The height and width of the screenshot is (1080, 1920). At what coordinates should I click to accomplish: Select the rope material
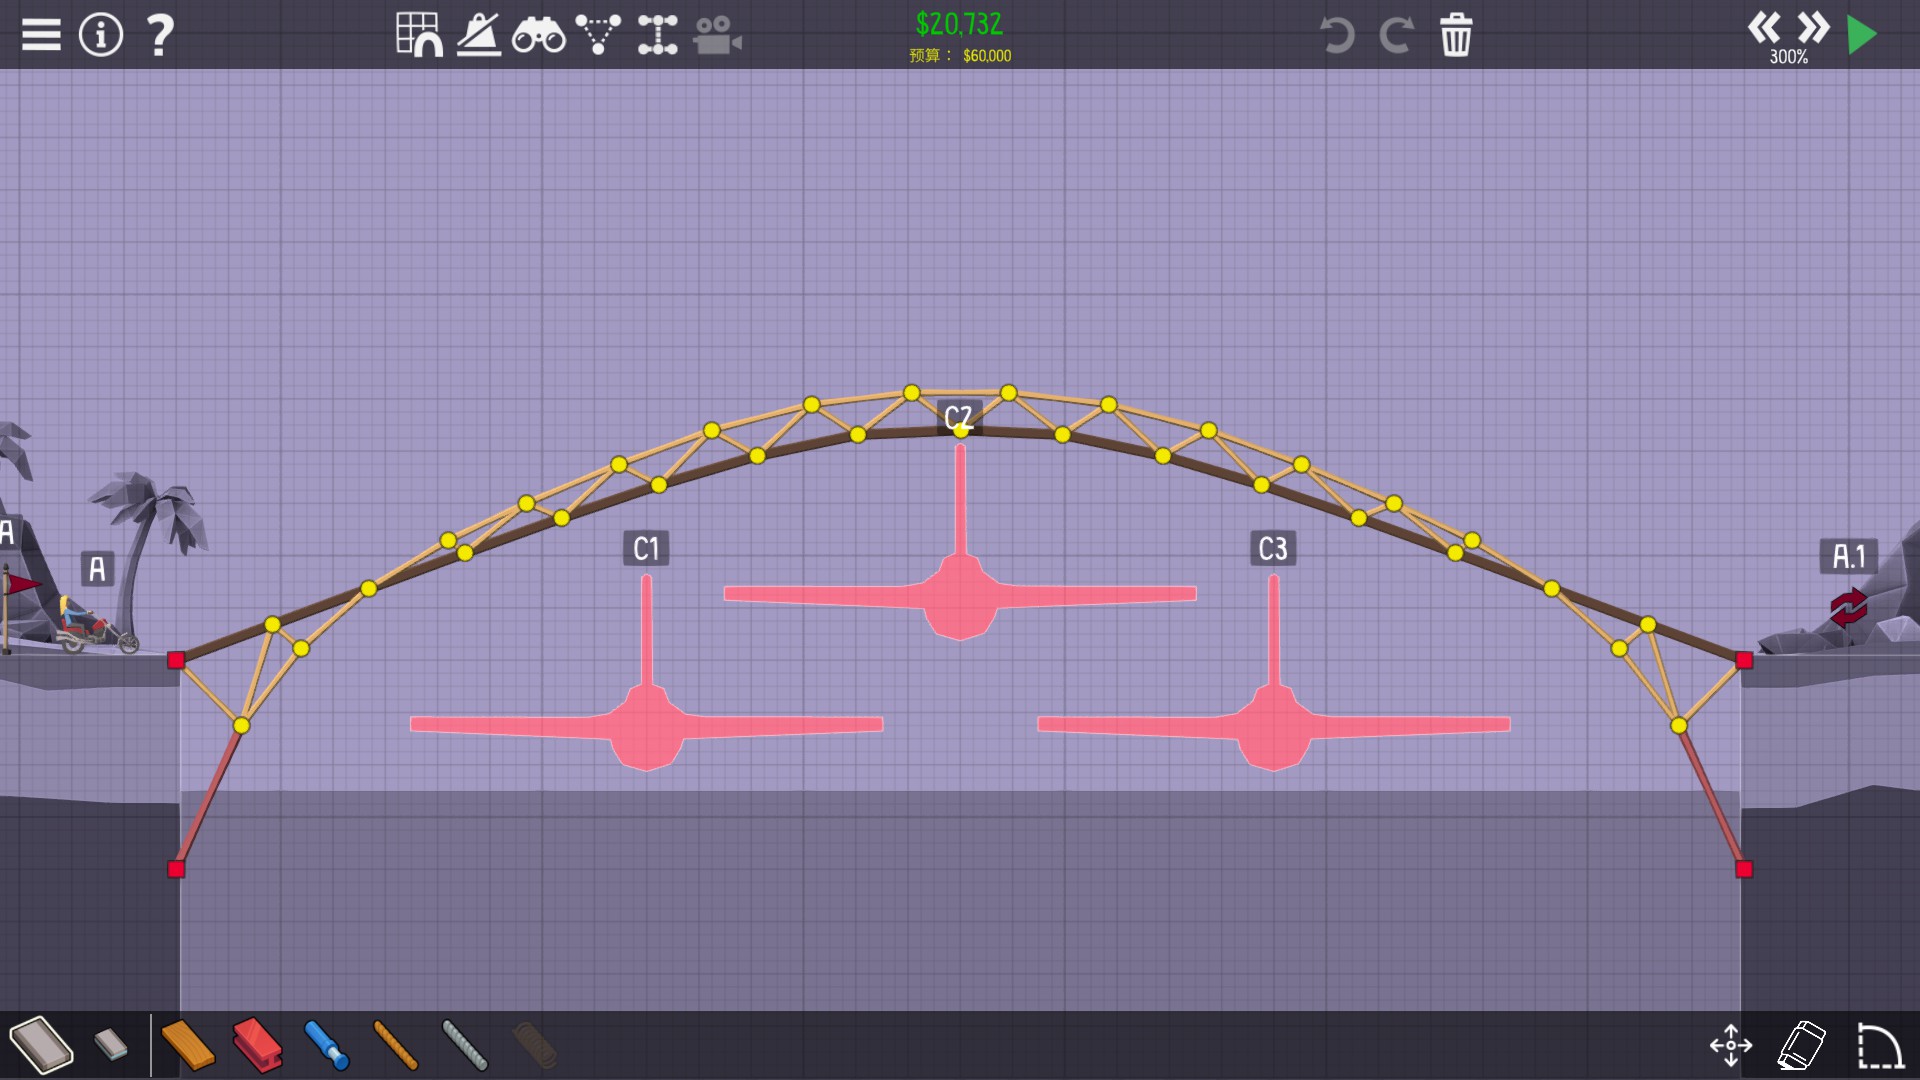click(395, 1045)
